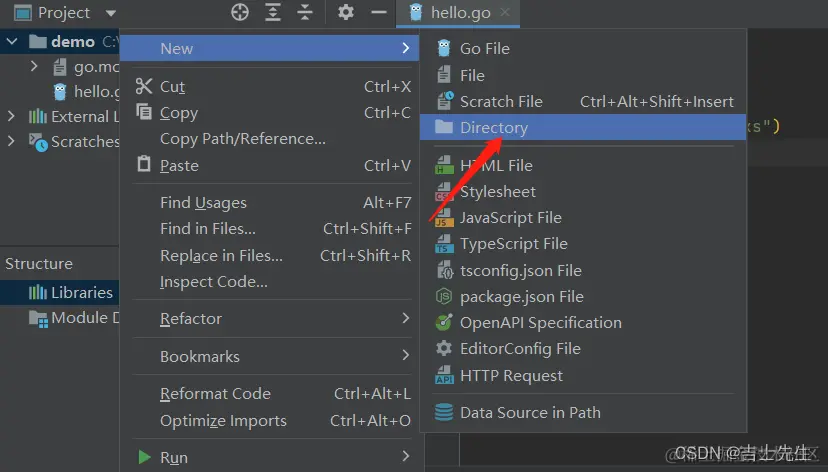
Task: Select External Libraries tree item
Action: 74,116
